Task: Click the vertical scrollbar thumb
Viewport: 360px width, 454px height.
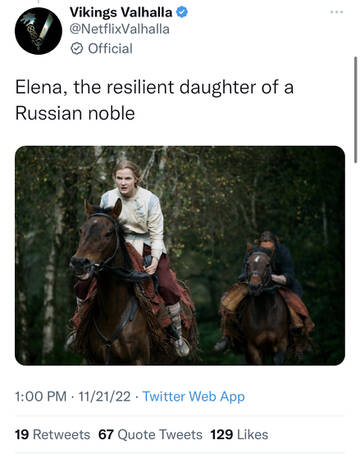Action: [x=356, y=110]
